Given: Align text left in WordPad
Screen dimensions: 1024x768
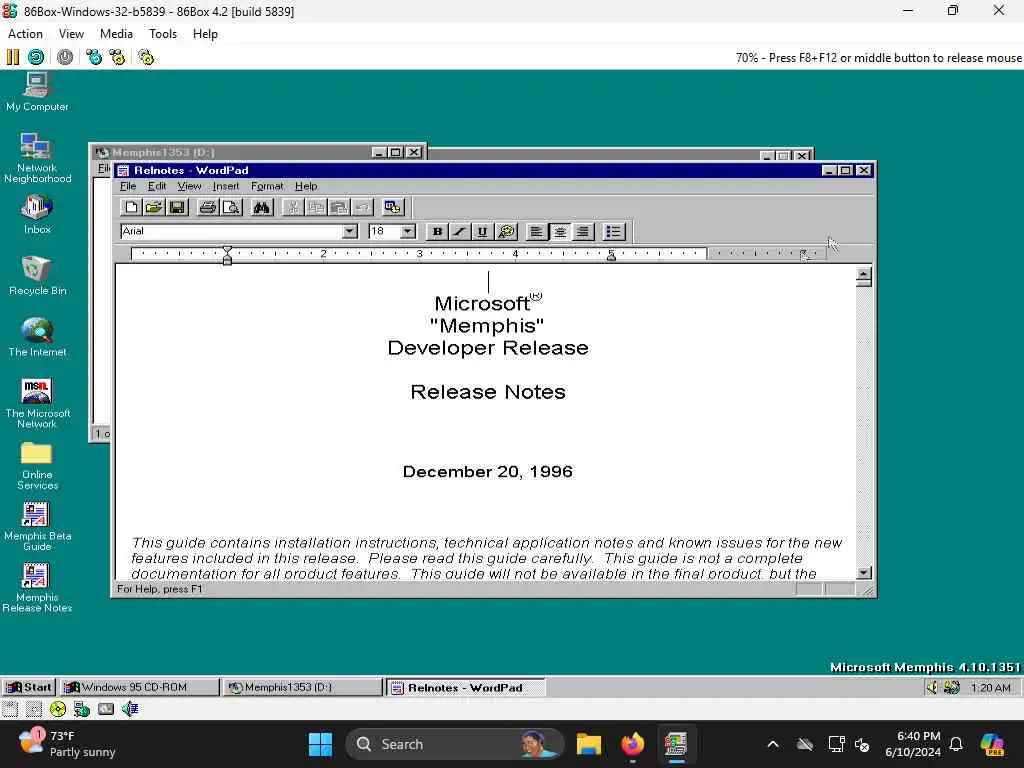Looking at the screenshot, I should pyautogui.click(x=536, y=232).
